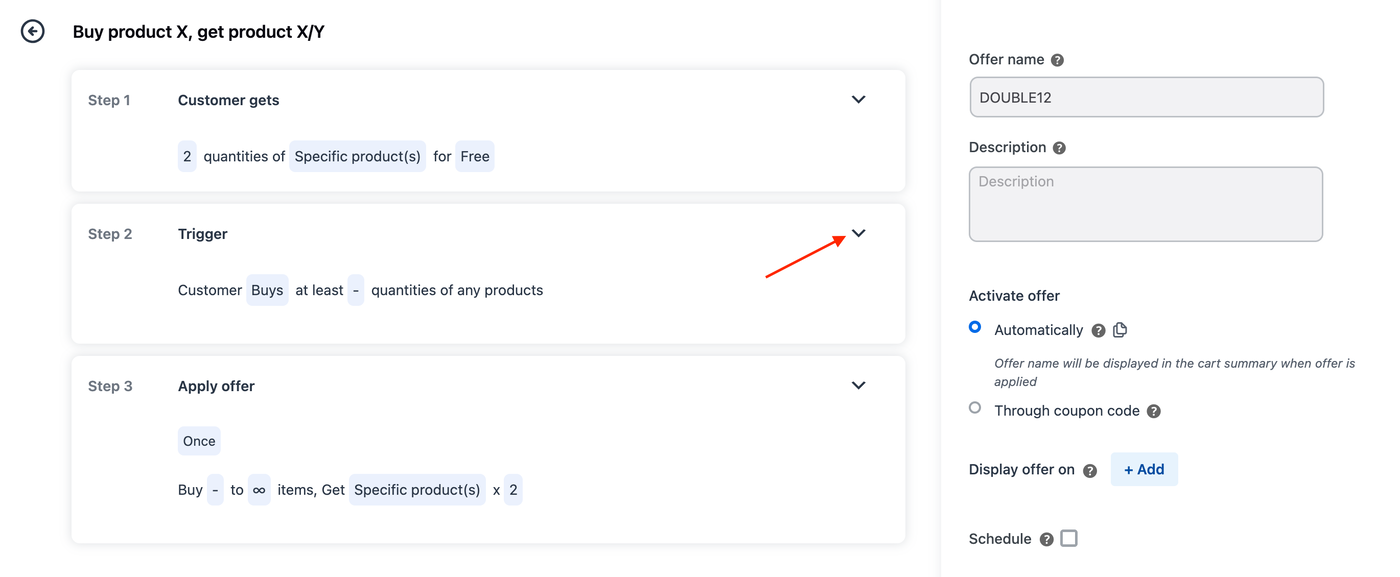Viewport: 1400px width, 577px height.
Task: Select the Automatically radio button
Action: point(975,328)
